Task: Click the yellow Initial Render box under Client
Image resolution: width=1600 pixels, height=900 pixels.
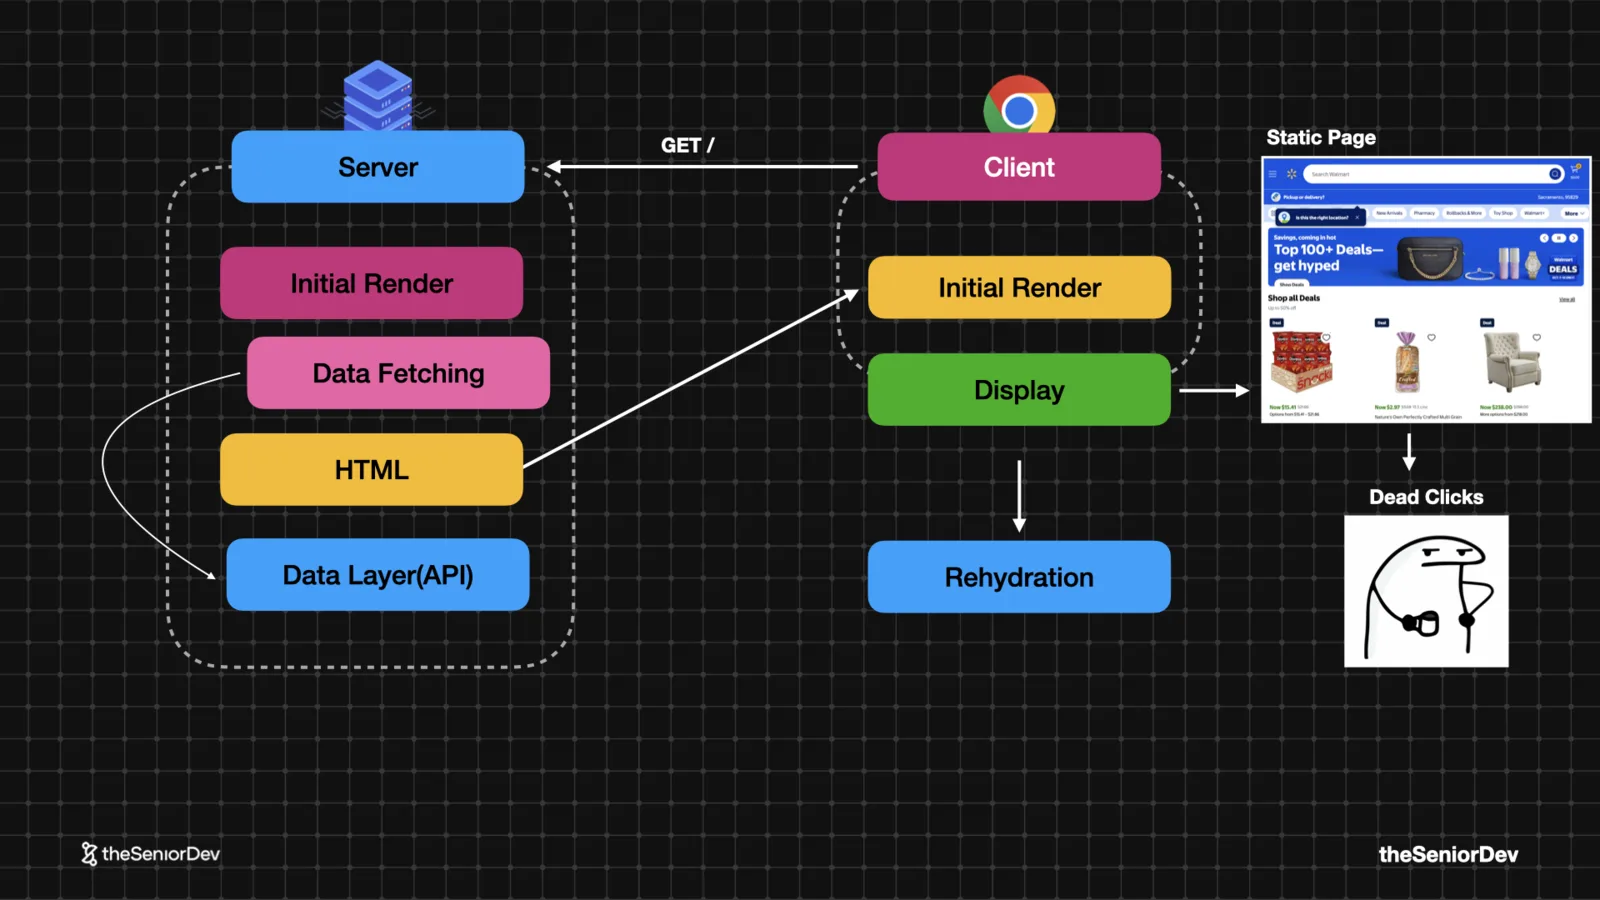Action: coord(1019,288)
